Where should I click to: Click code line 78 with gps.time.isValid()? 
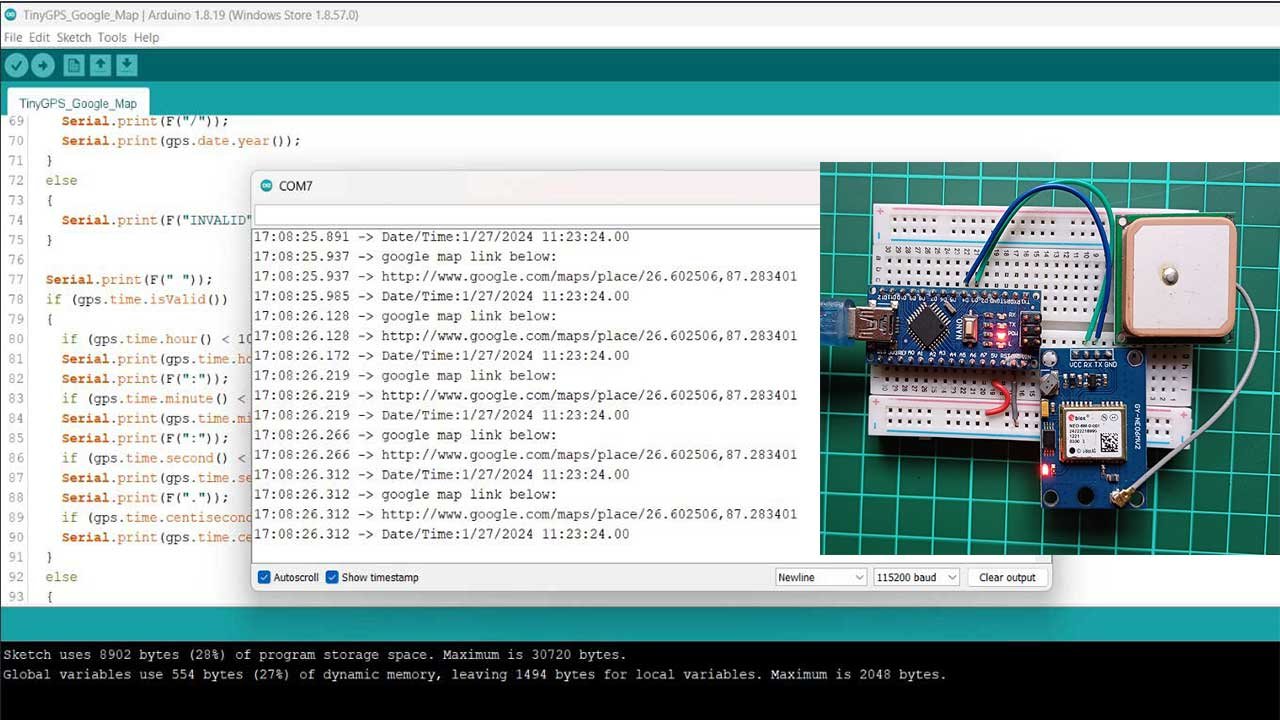137,299
